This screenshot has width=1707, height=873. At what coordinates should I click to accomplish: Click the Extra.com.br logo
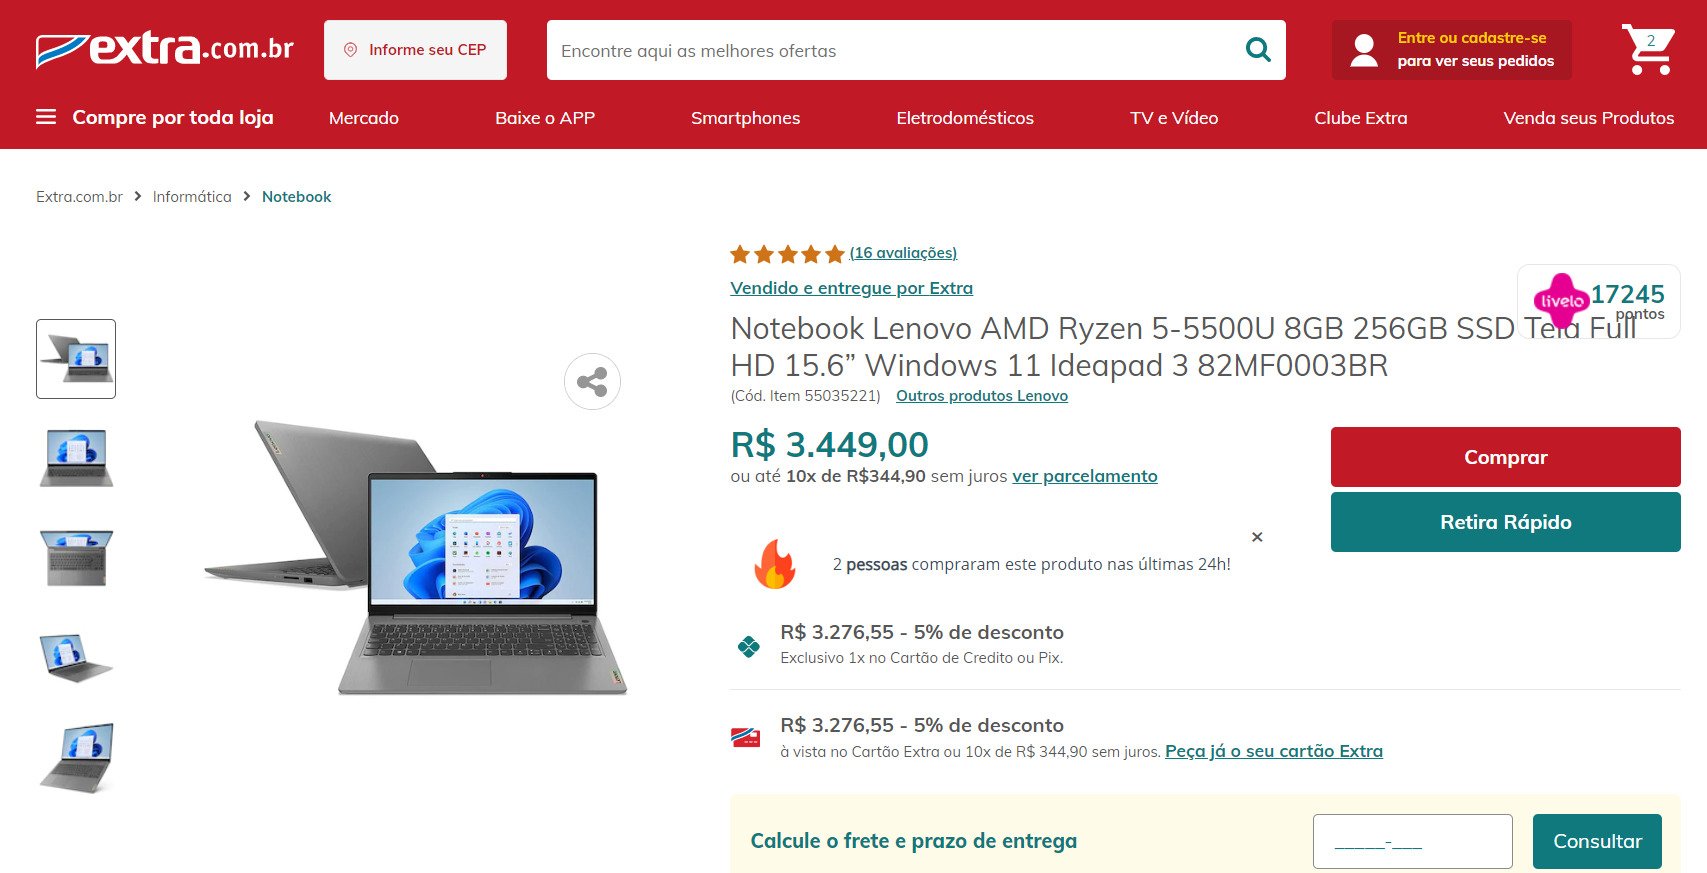[x=165, y=49]
